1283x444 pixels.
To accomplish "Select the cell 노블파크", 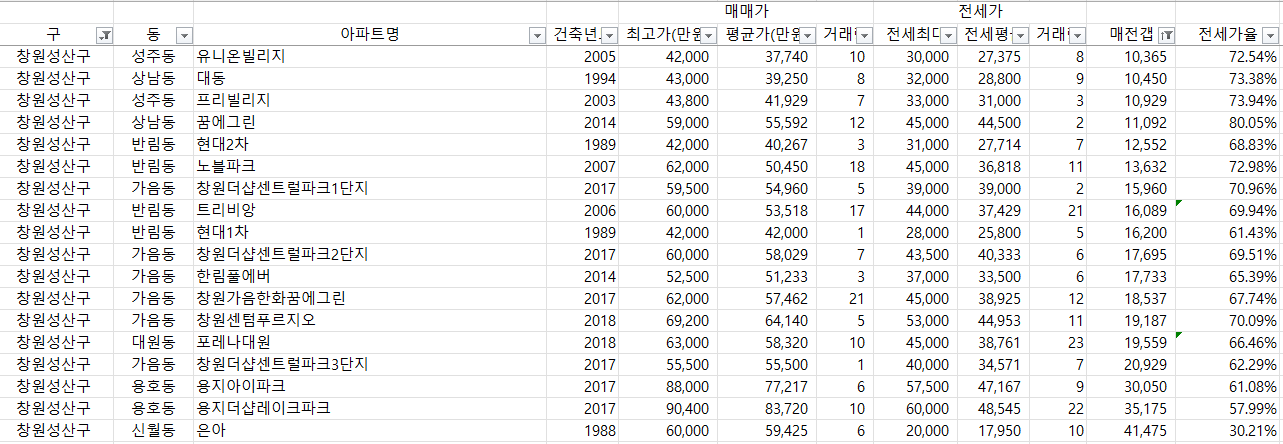I will (370, 165).
